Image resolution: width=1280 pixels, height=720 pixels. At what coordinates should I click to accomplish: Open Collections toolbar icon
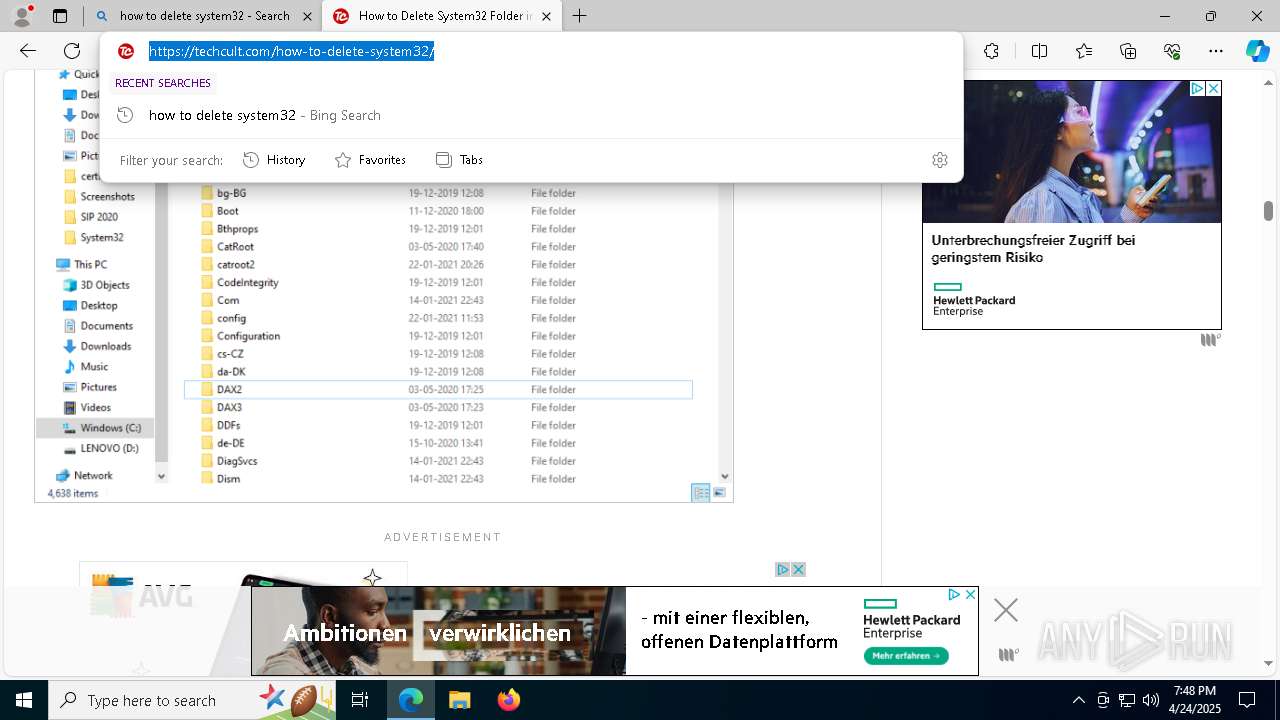[1128, 51]
